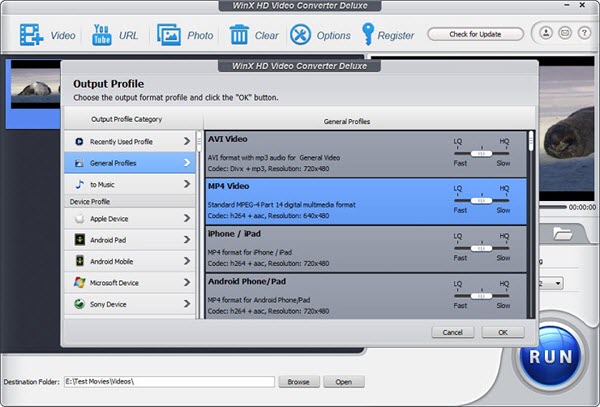Image resolution: width=600 pixels, height=407 pixels.
Task: Click the user account icon
Action: coord(546,33)
